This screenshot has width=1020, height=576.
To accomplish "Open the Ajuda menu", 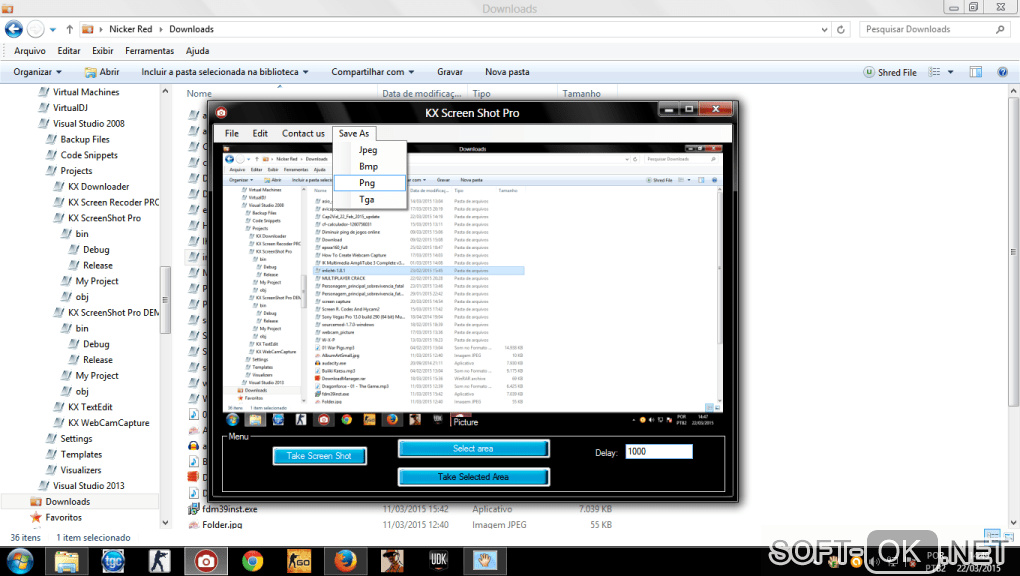I will 197,51.
